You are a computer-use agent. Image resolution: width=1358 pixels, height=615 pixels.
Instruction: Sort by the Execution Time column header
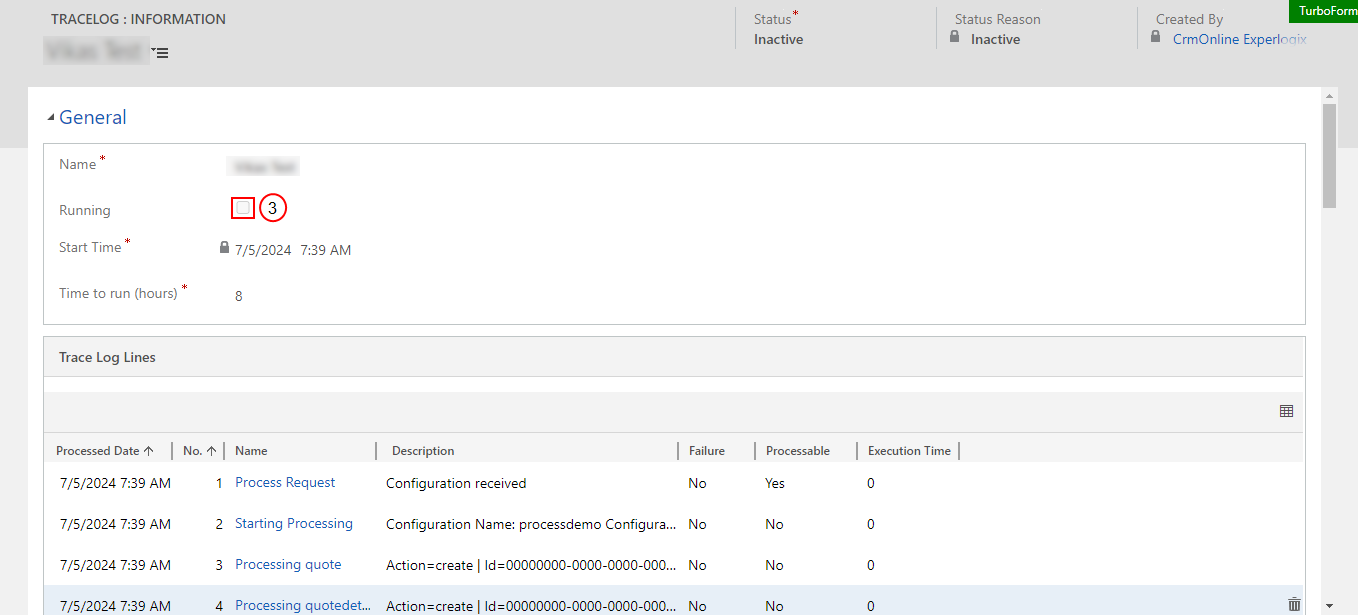pyautogui.click(x=909, y=451)
